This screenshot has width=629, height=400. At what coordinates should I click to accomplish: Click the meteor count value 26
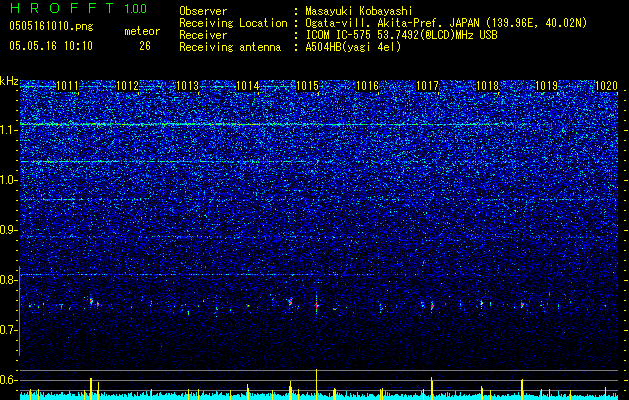pyautogui.click(x=145, y=46)
